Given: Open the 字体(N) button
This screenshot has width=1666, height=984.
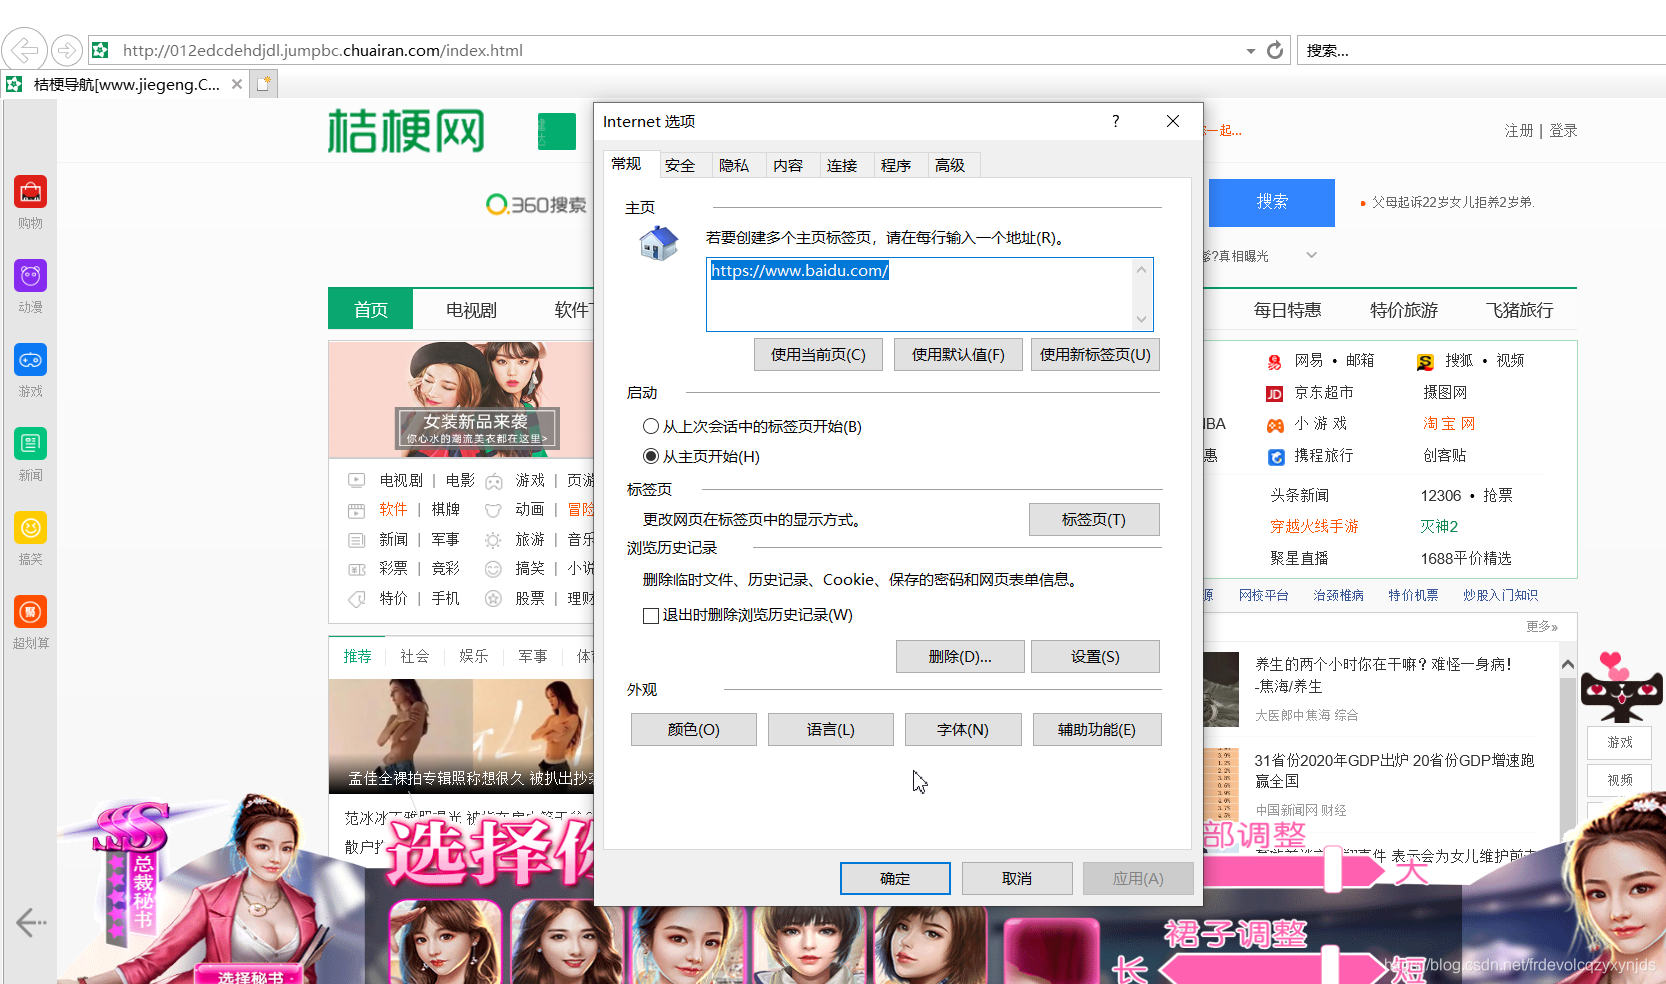Looking at the screenshot, I should [x=963, y=730].
